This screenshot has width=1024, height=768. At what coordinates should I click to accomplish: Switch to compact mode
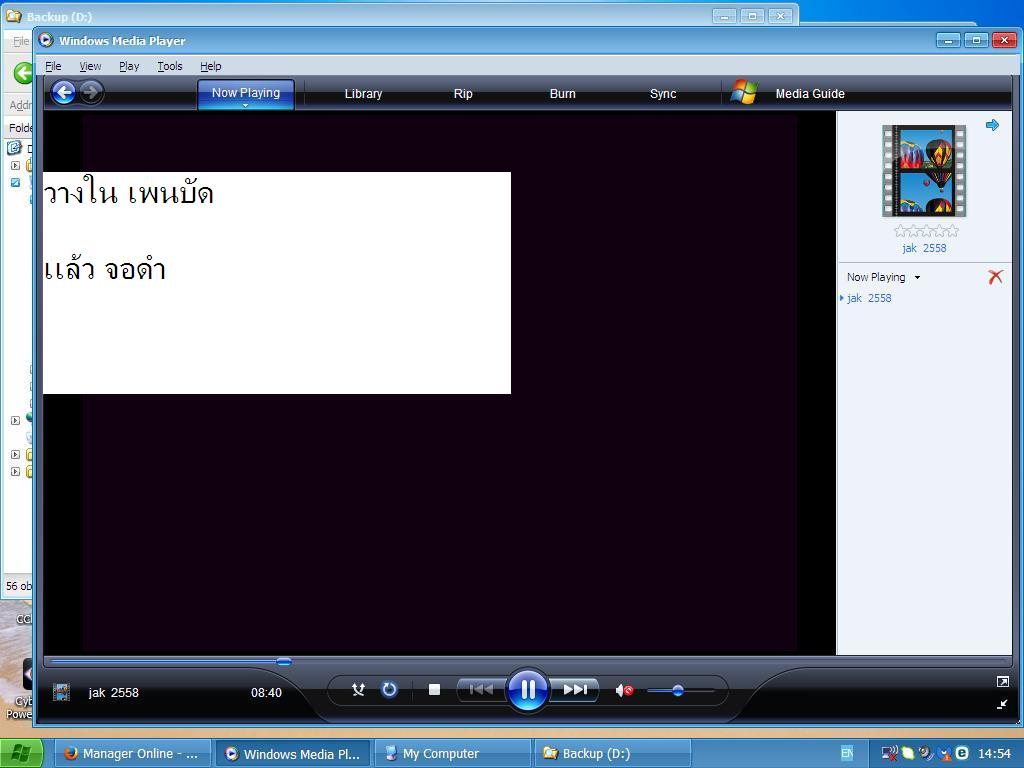pos(1002,704)
